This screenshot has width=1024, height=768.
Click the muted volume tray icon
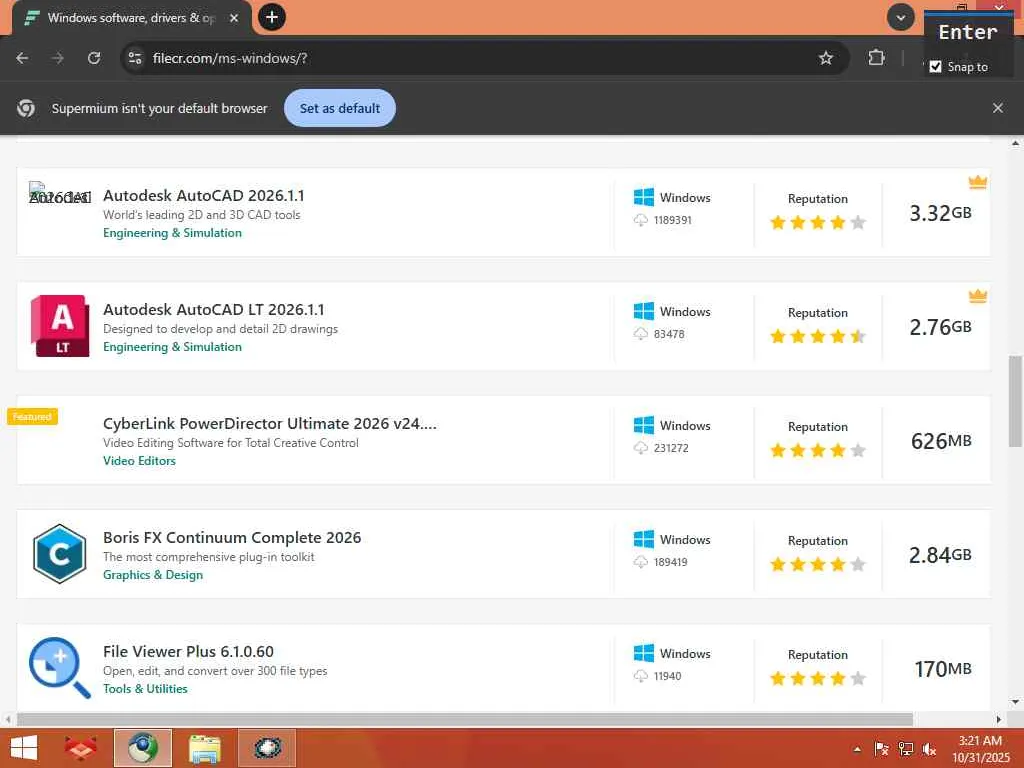929,749
